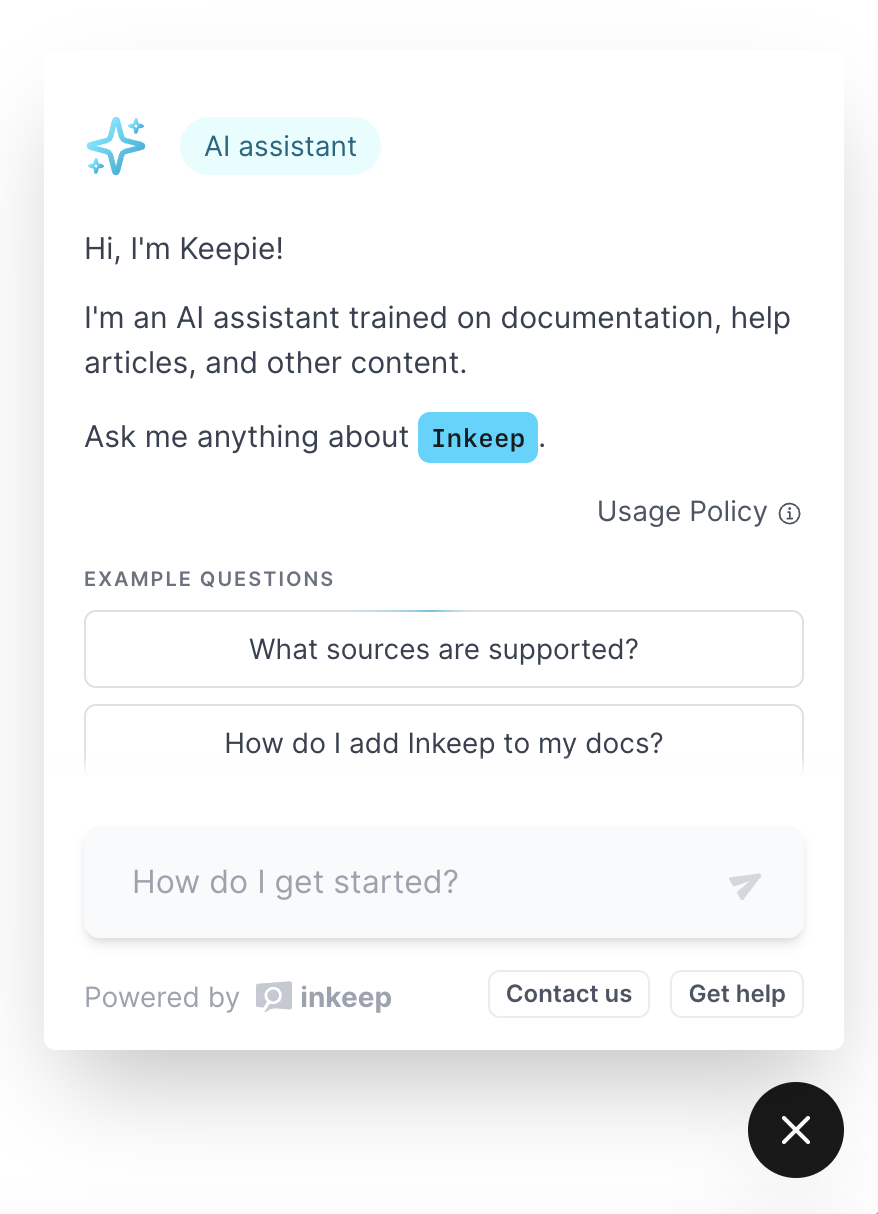Click the "Hi, I'm Keepie!" greeting
This screenshot has height=1214, width=878.
[184, 249]
